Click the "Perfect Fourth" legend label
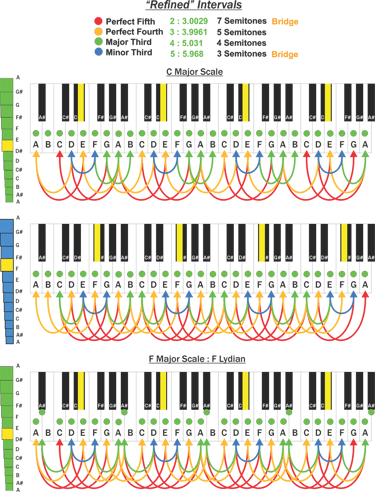This screenshot has width=375, height=492. (134, 32)
